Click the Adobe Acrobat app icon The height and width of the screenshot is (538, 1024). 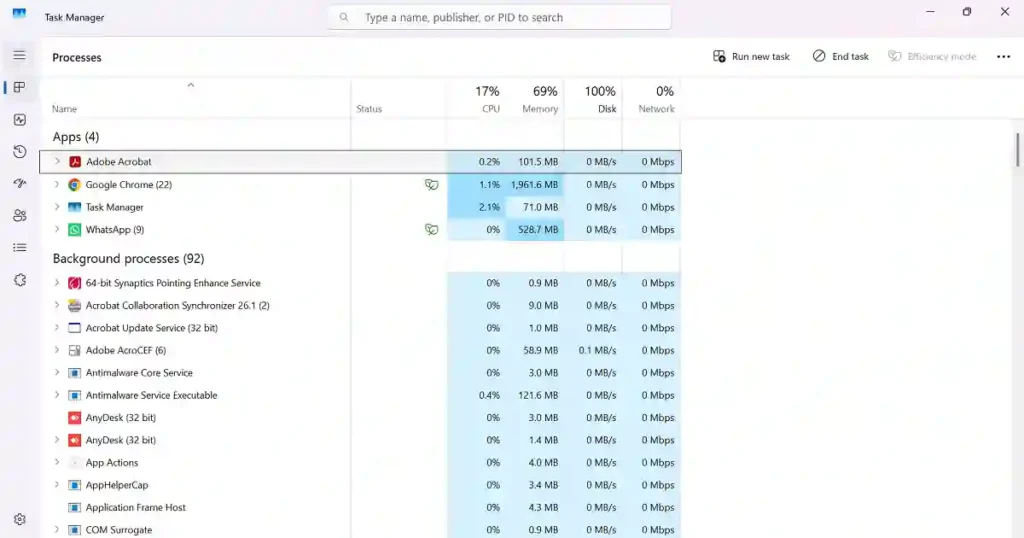(x=74, y=162)
